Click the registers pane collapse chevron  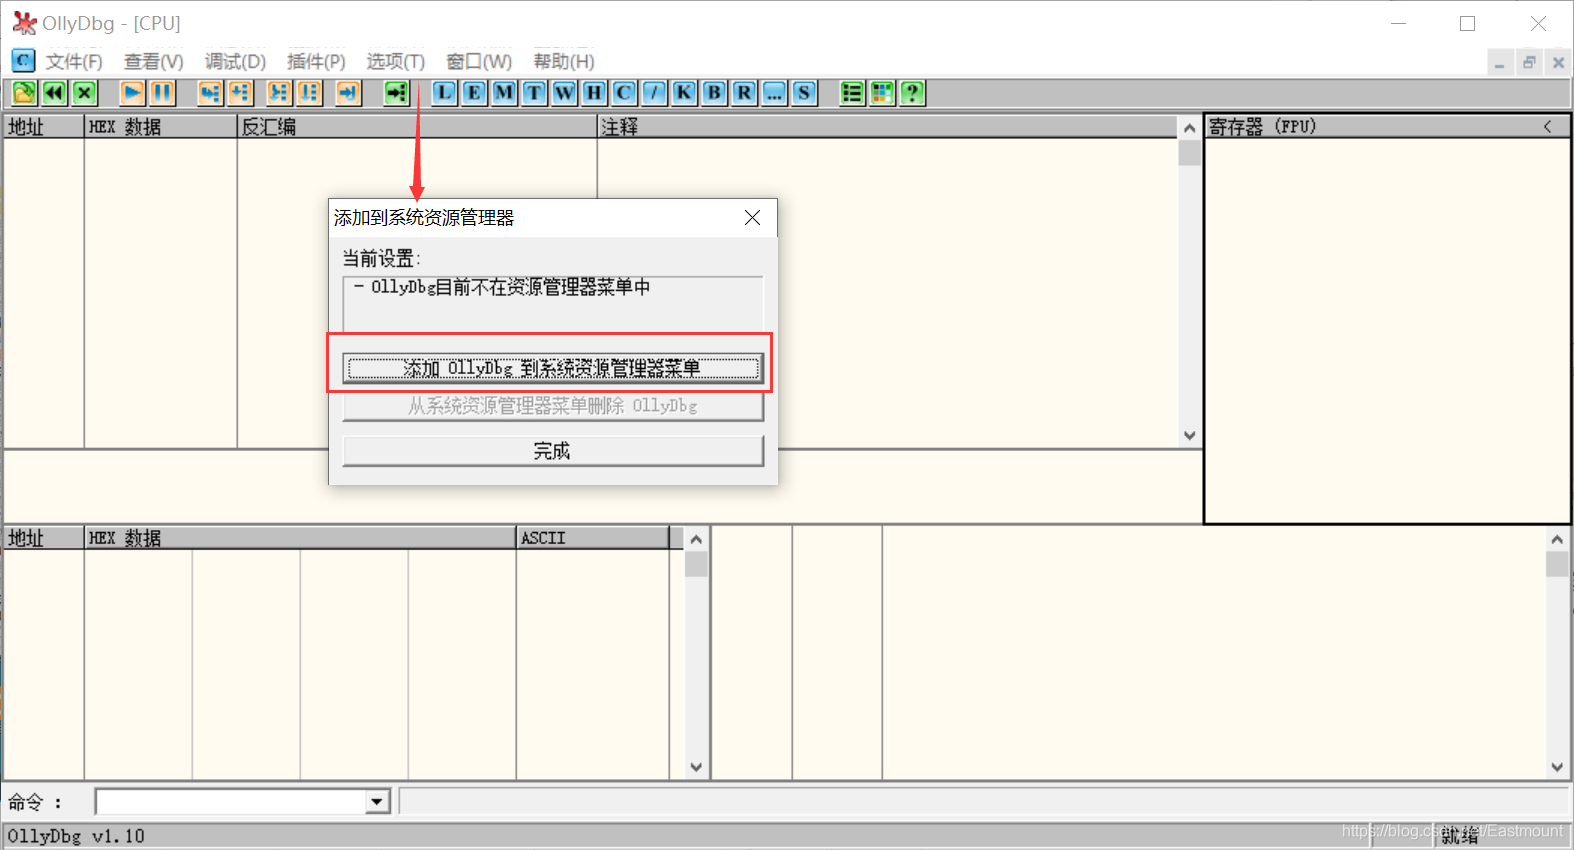click(1547, 127)
